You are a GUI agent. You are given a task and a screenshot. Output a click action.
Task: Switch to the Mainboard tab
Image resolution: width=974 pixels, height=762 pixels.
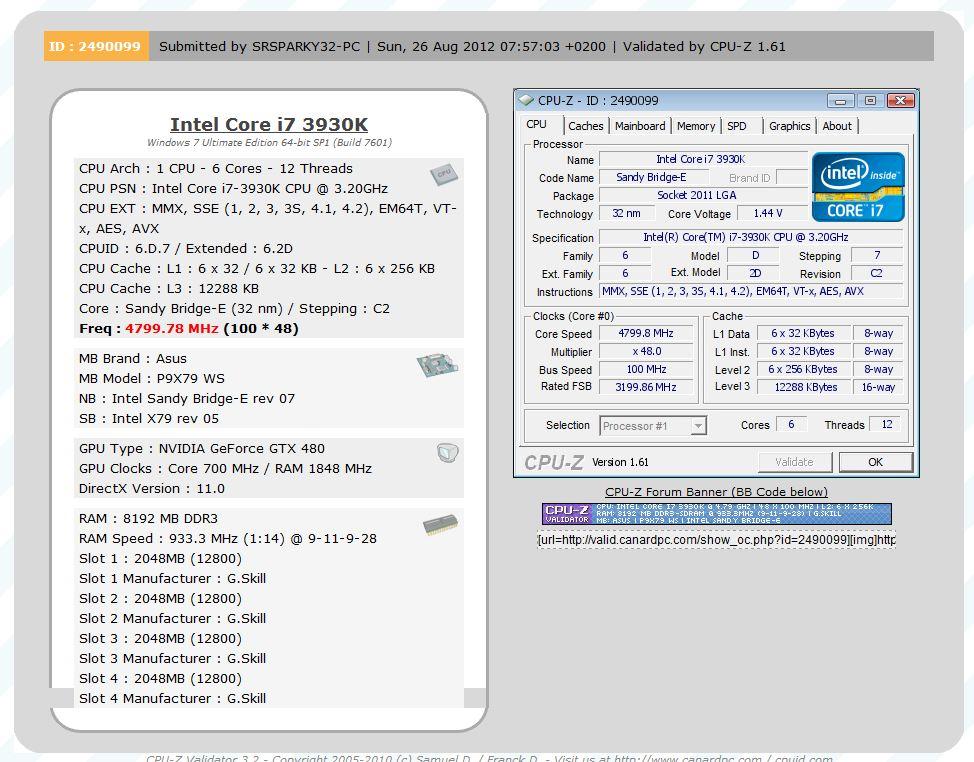[x=640, y=126]
